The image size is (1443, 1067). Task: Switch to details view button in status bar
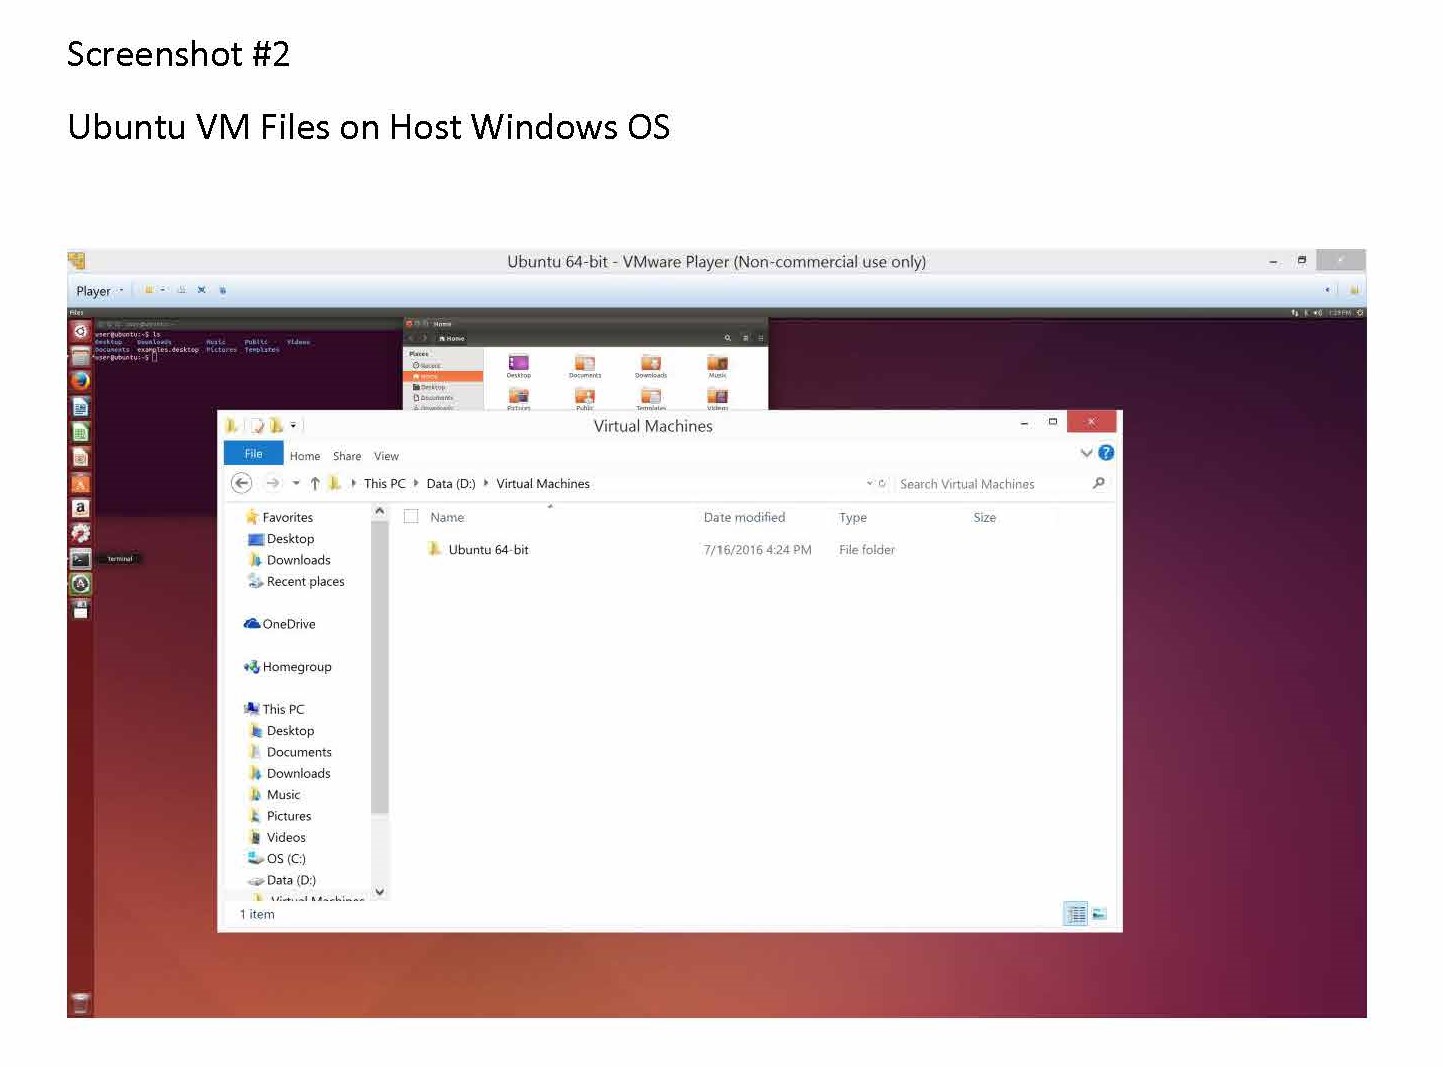point(1075,913)
